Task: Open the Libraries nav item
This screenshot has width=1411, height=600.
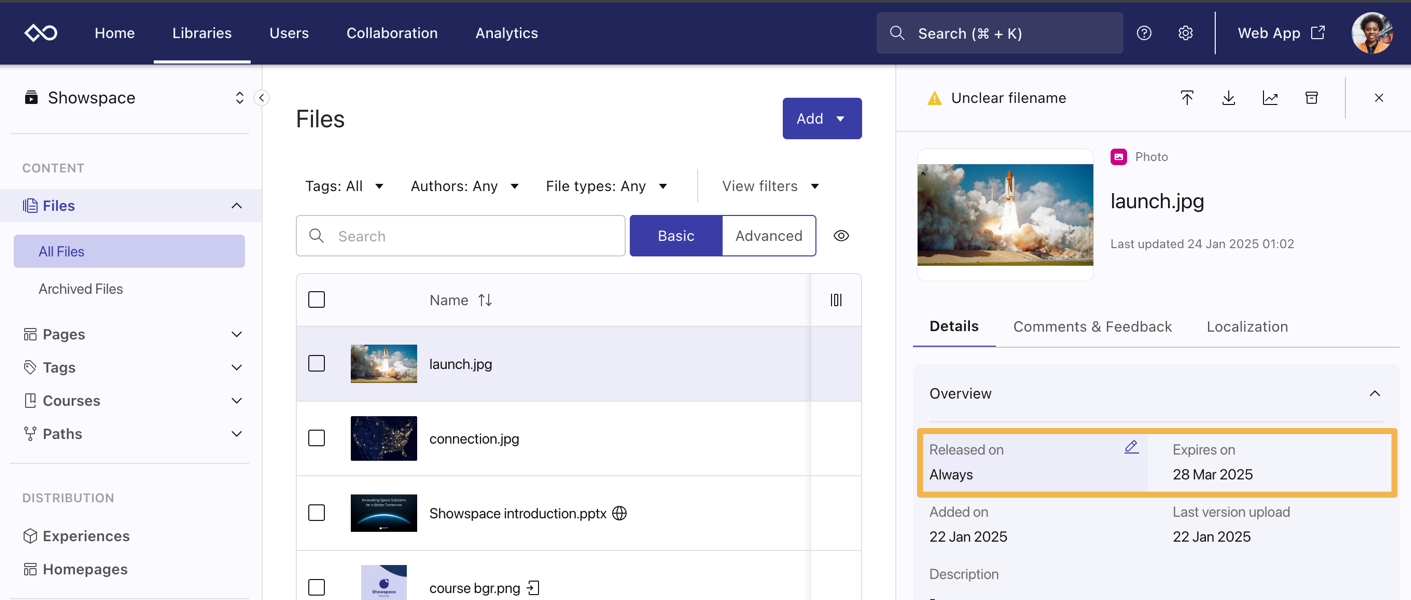Action: pyautogui.click(x=202, y=33)
